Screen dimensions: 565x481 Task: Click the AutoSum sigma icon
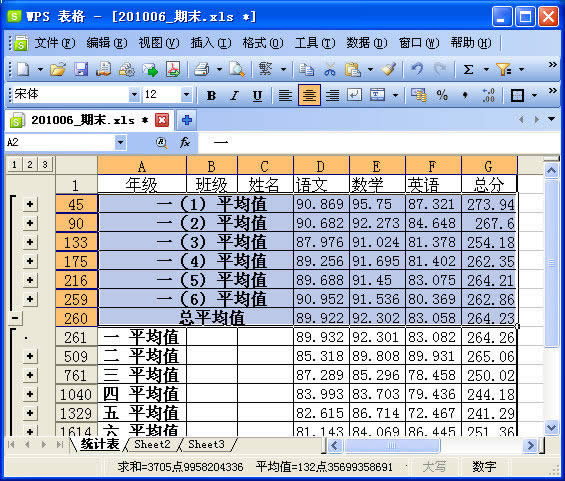468,69
